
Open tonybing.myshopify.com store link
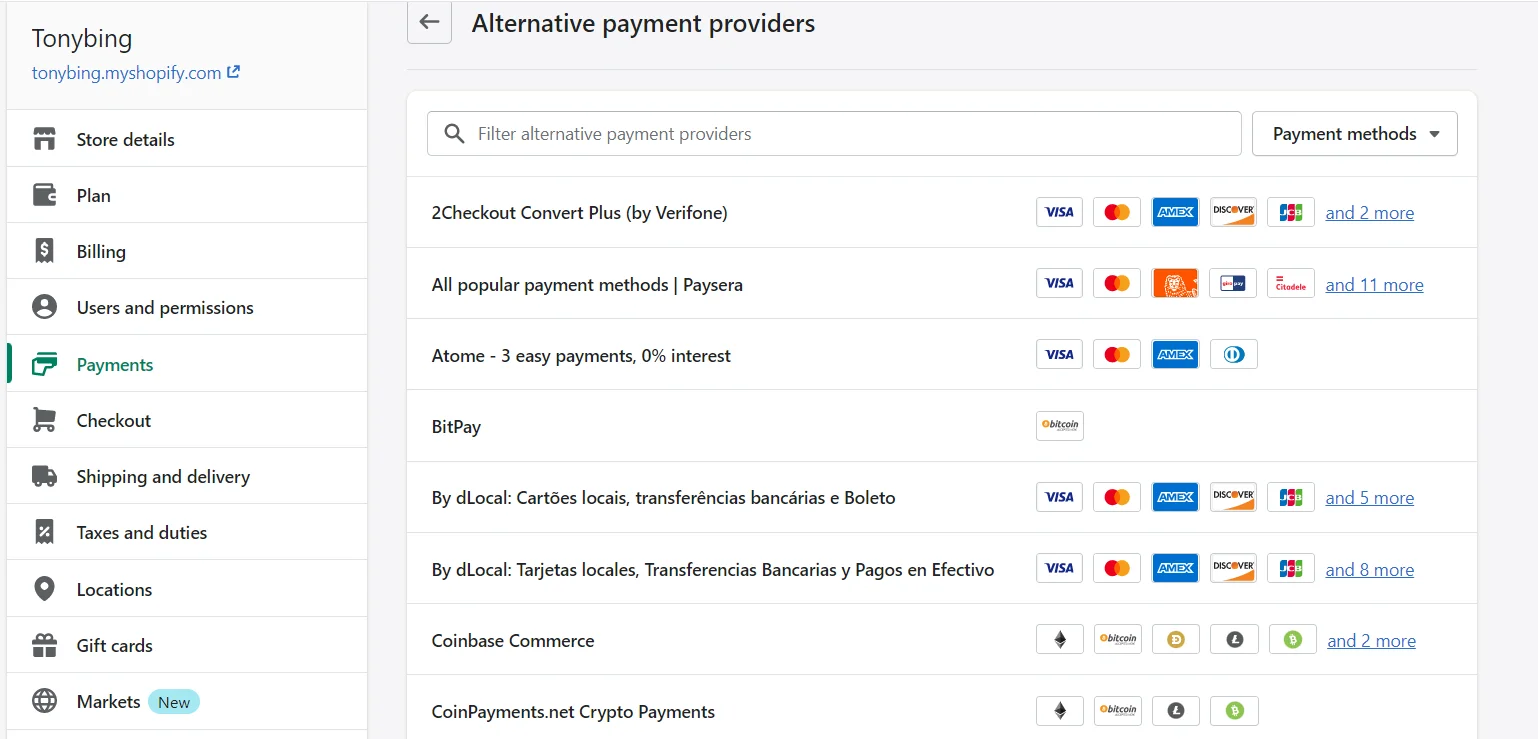click(x=126, y=73)
